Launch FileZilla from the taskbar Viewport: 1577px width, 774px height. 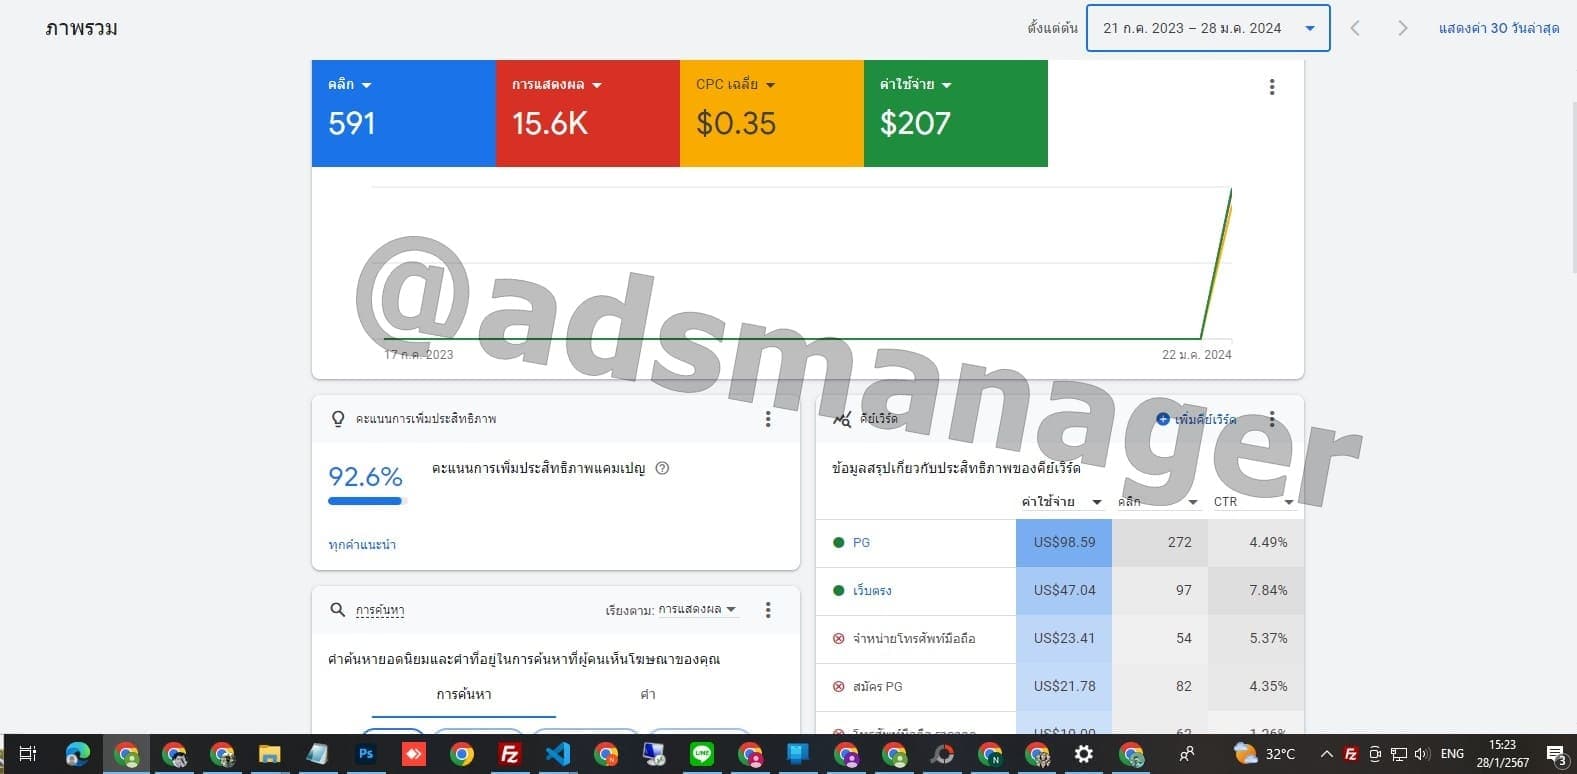[509, 754]
